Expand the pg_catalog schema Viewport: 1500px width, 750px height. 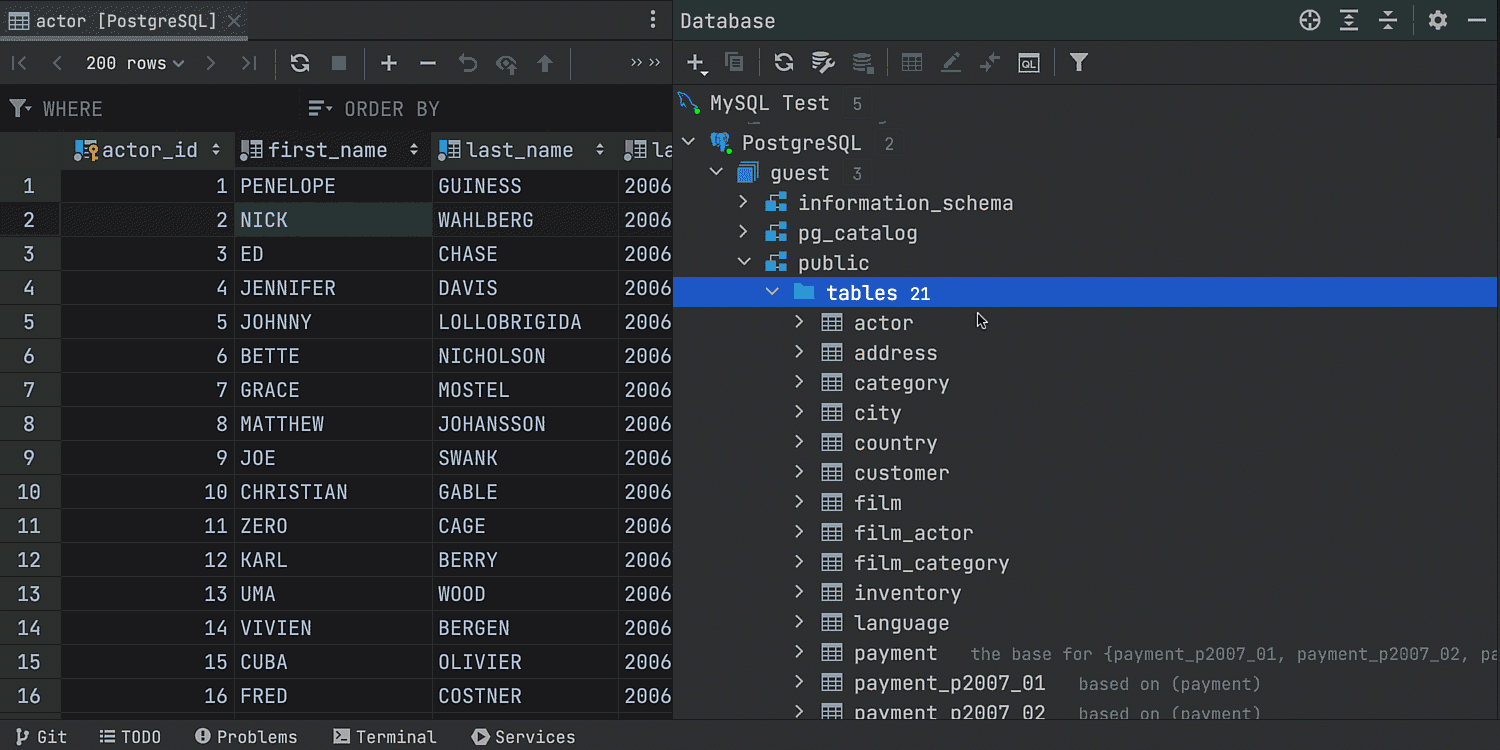[743, 232]
